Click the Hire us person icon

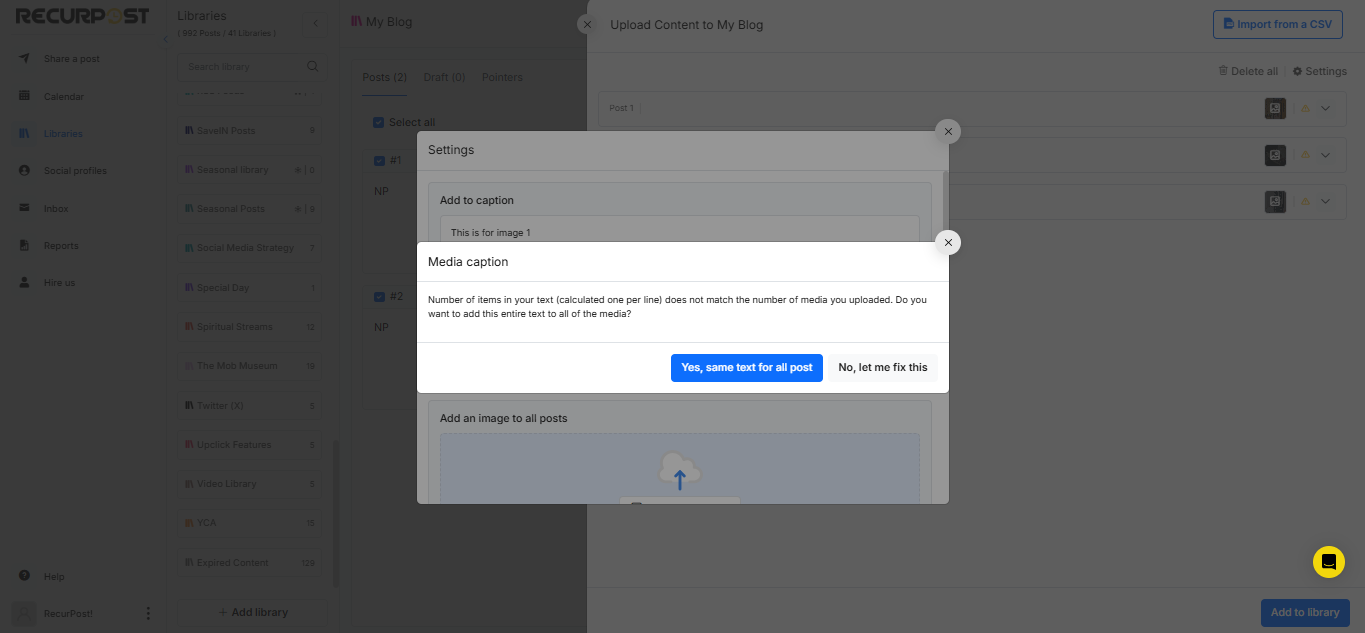[x=24, y=282]
